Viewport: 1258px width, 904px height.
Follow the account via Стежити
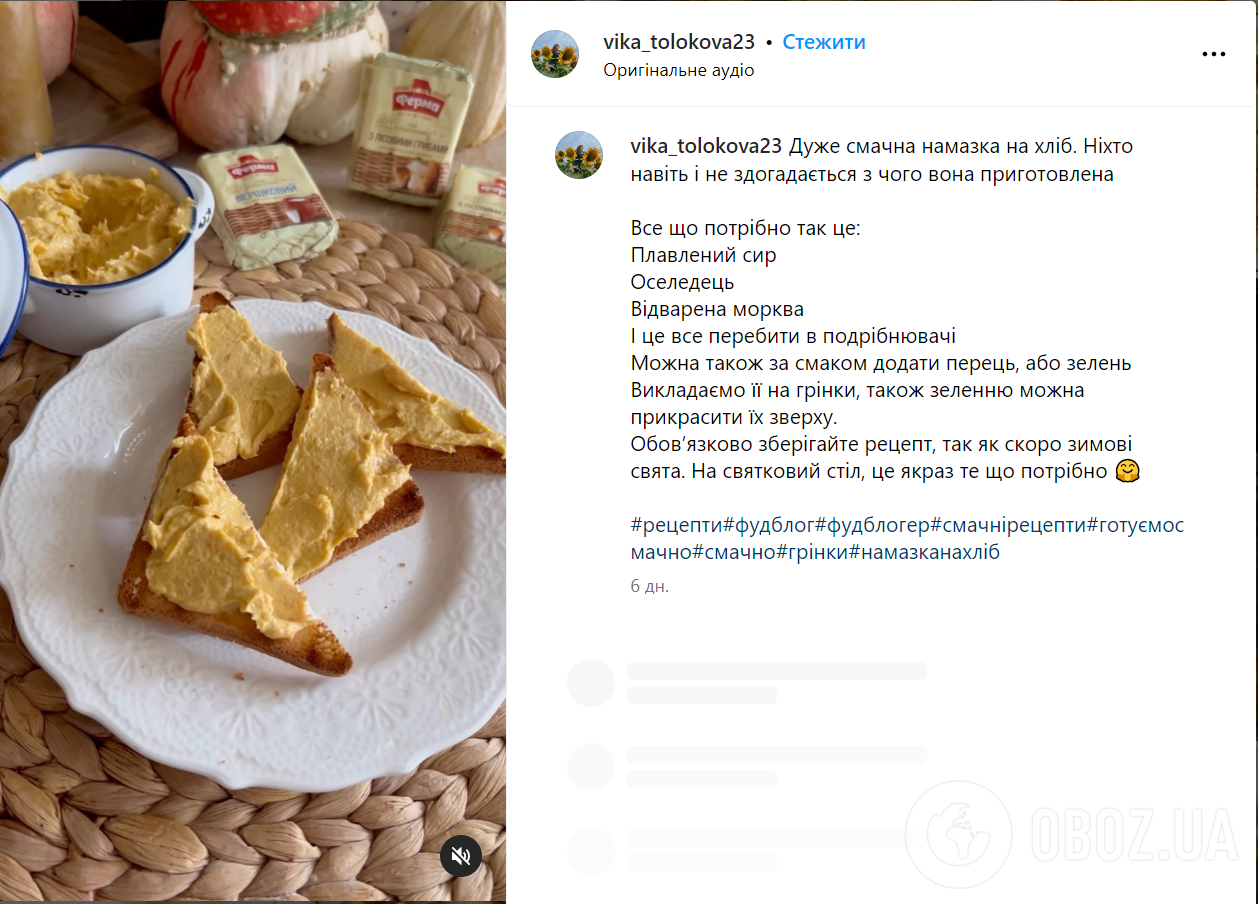pyautogui.click(x=824, y=42)
